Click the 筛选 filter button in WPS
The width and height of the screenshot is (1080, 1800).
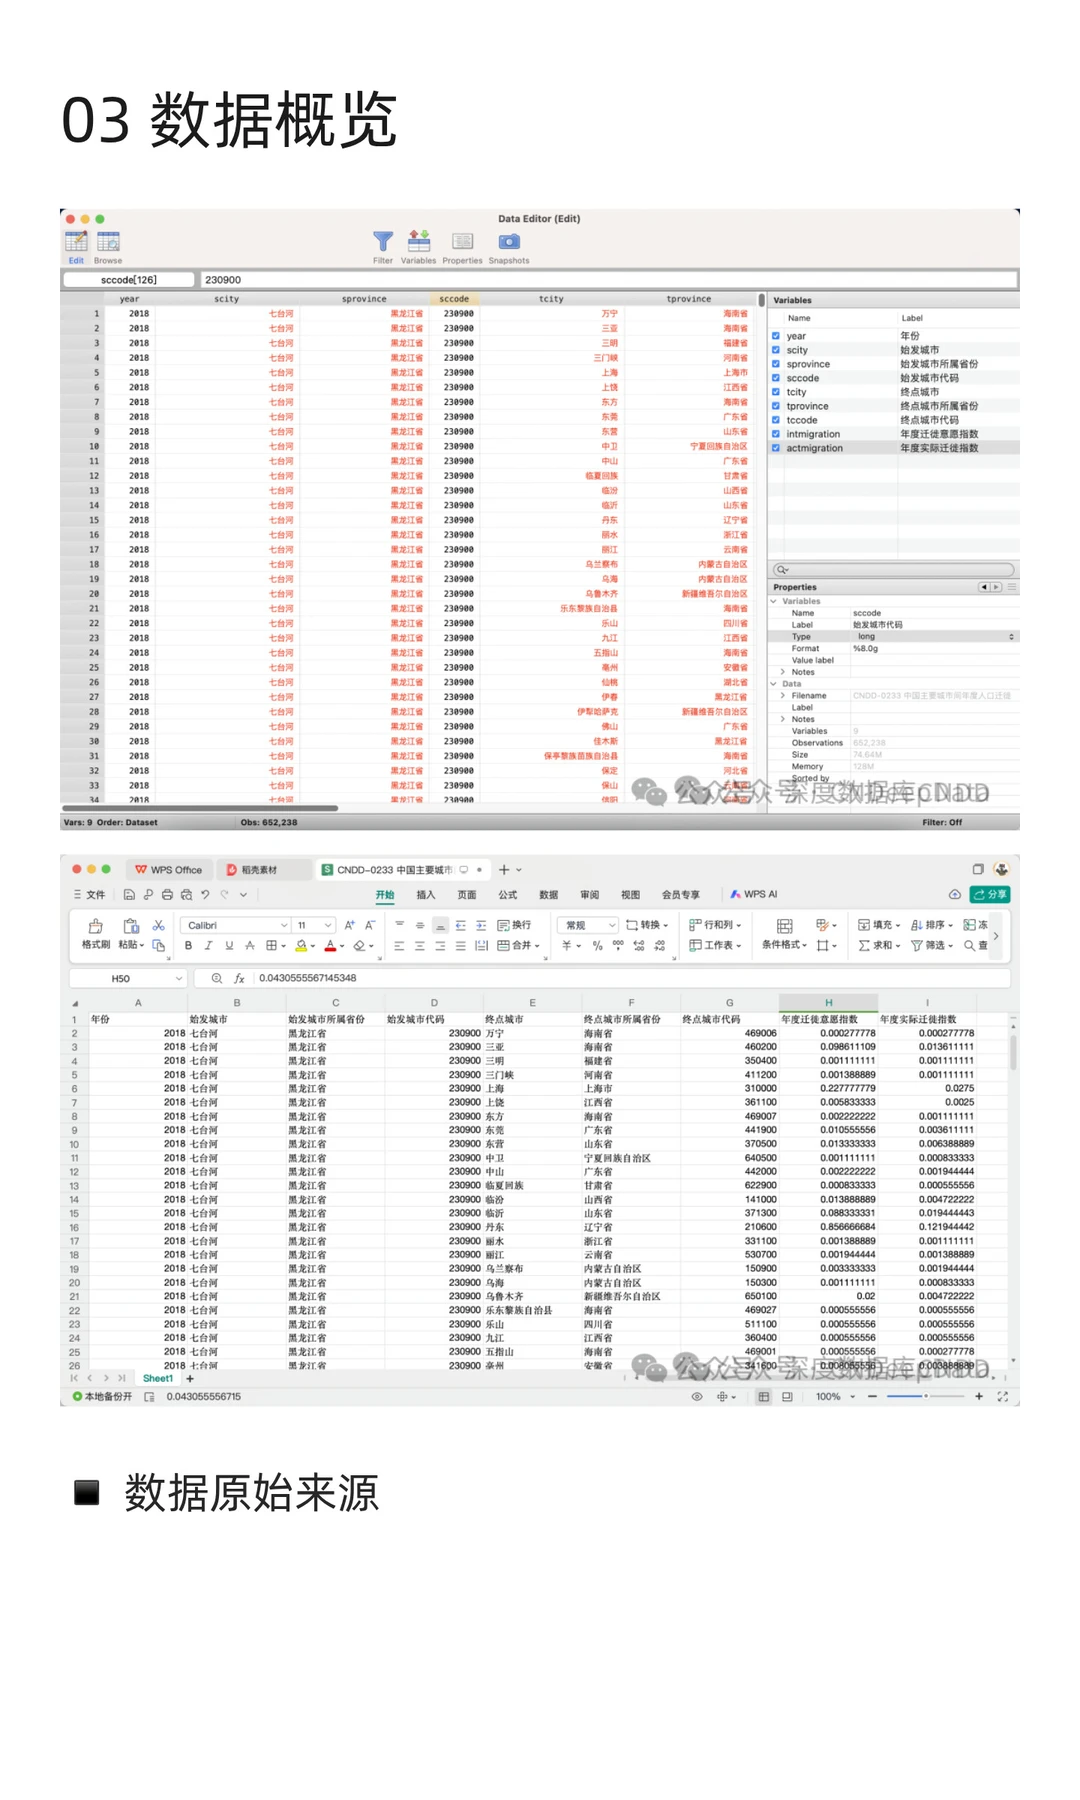tap(932, 945)
